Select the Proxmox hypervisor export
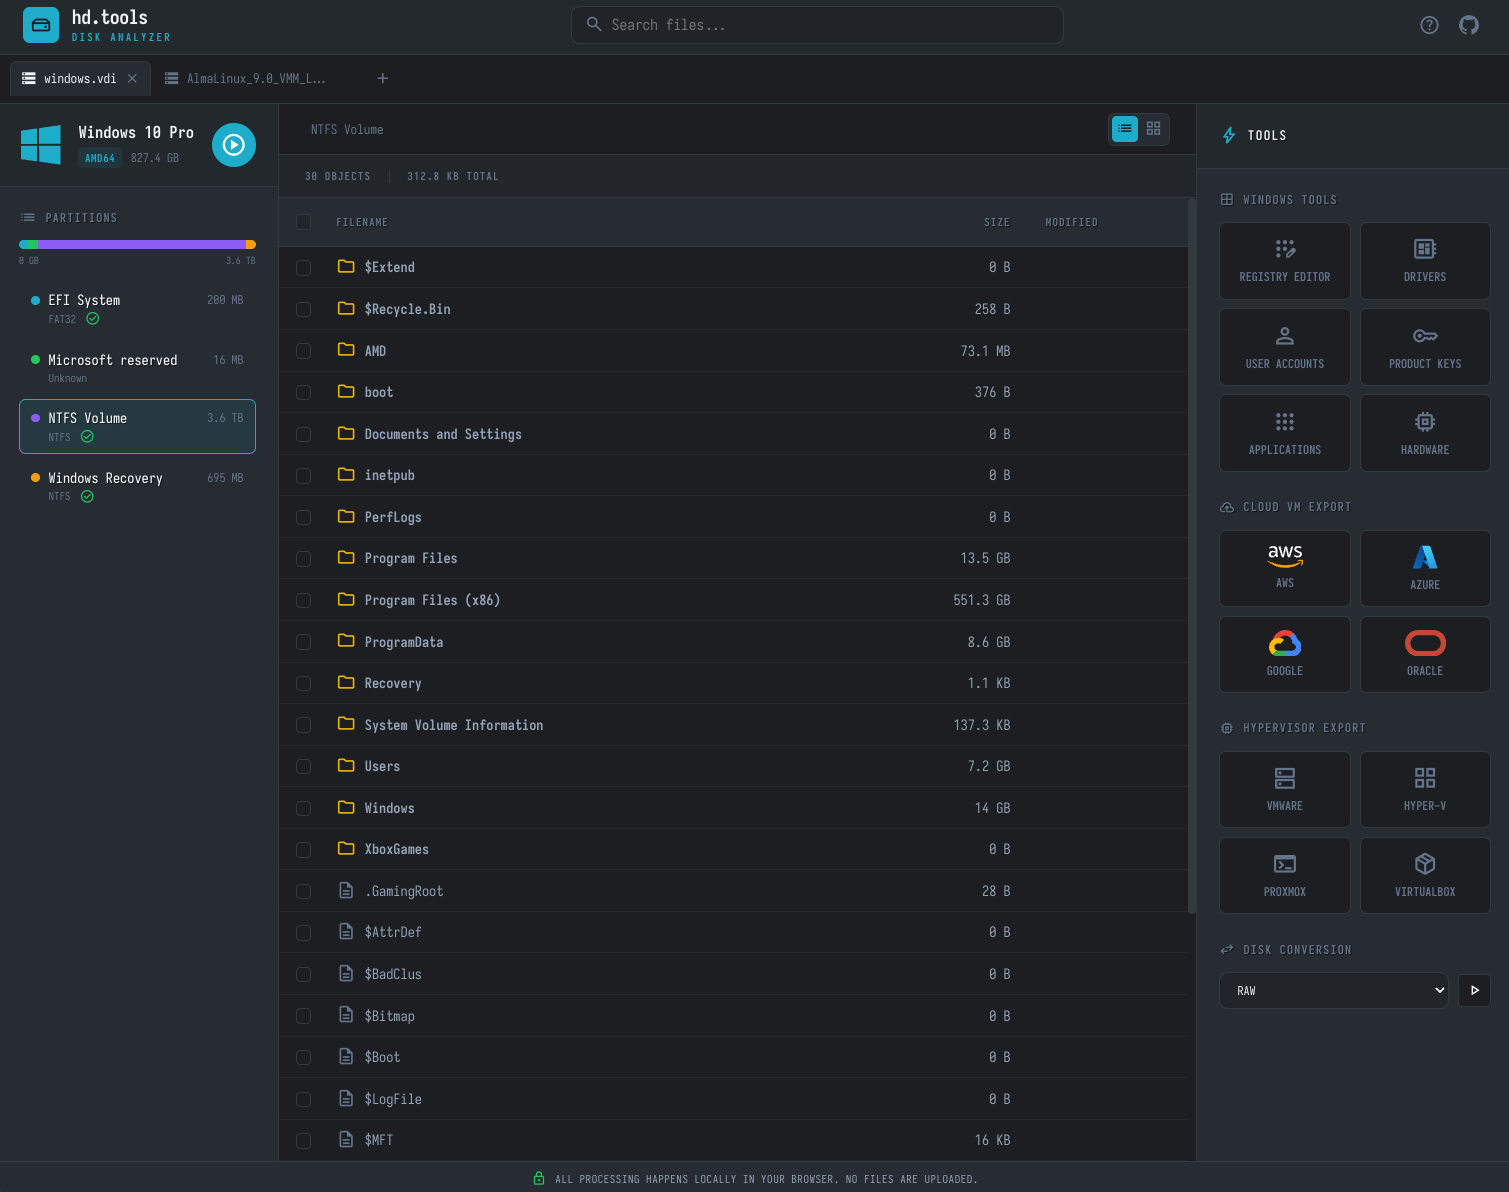This screenshot has height=1192, width=1509. (1284, 875)
